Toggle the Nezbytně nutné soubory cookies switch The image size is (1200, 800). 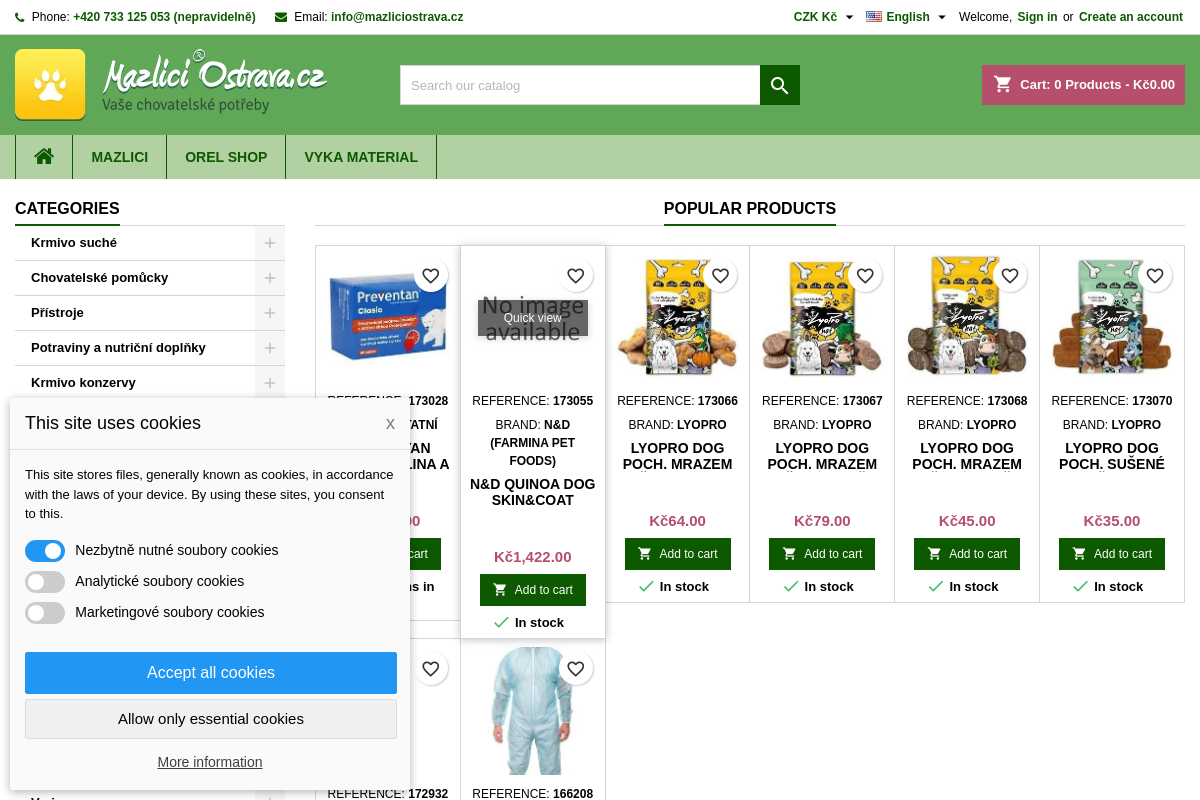45,551
